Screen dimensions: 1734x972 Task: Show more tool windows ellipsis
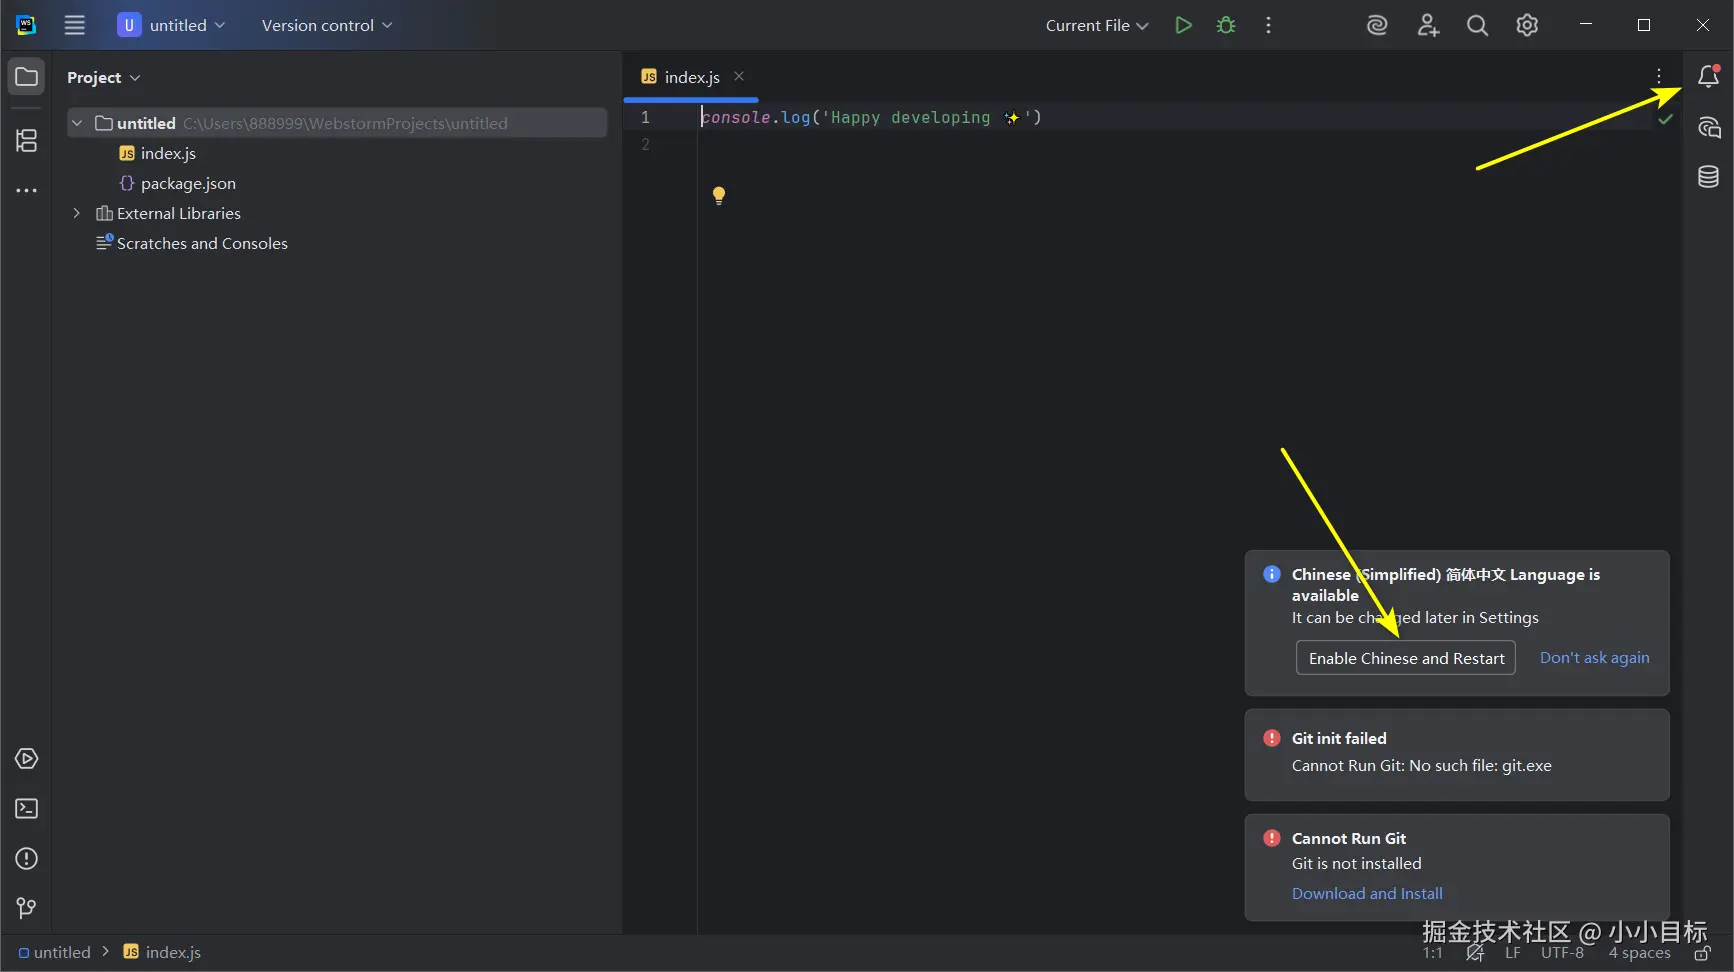click(x=27, y=190)
